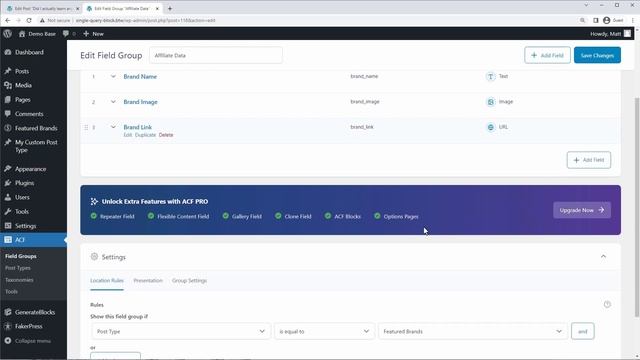Screen dimensions: 640x360
Task: Switch to the Presentation tab
Action: click(148, 281)
